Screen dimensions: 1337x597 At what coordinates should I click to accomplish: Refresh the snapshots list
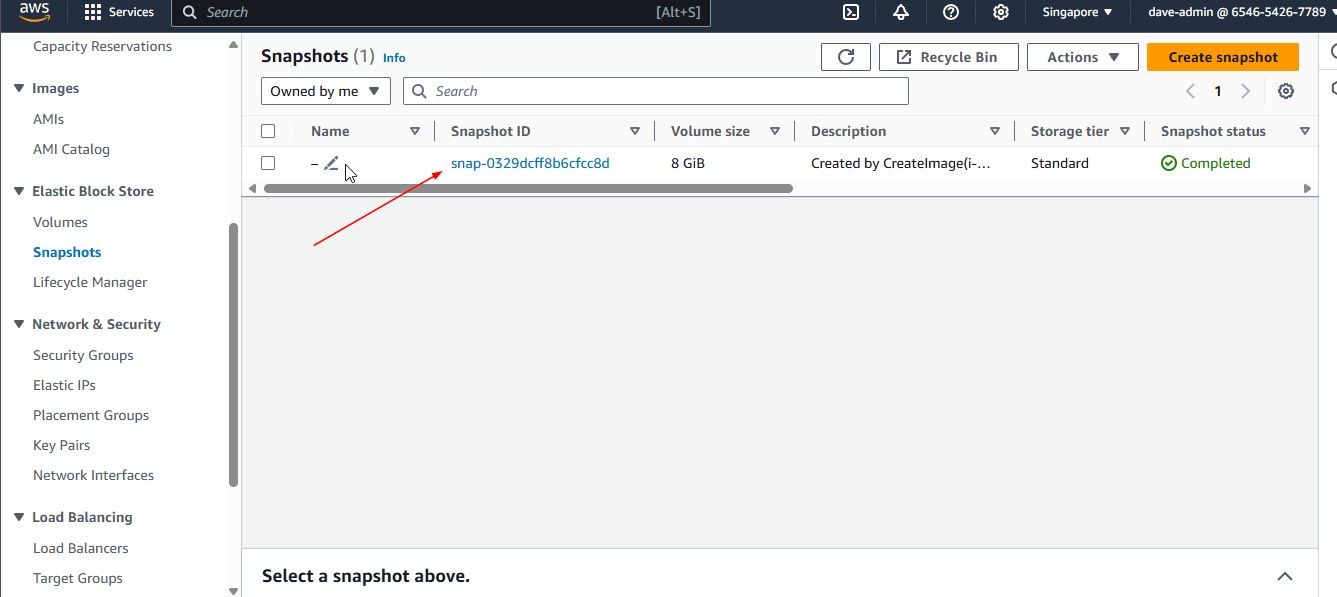(846, 57)
